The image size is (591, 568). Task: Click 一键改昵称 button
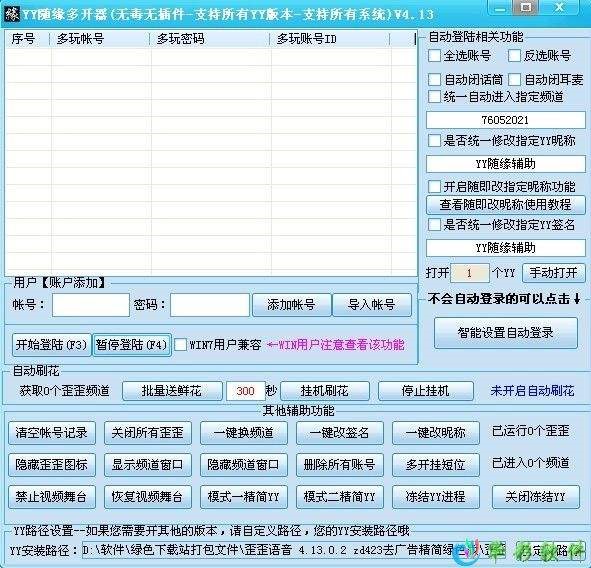tap(436, 433)
